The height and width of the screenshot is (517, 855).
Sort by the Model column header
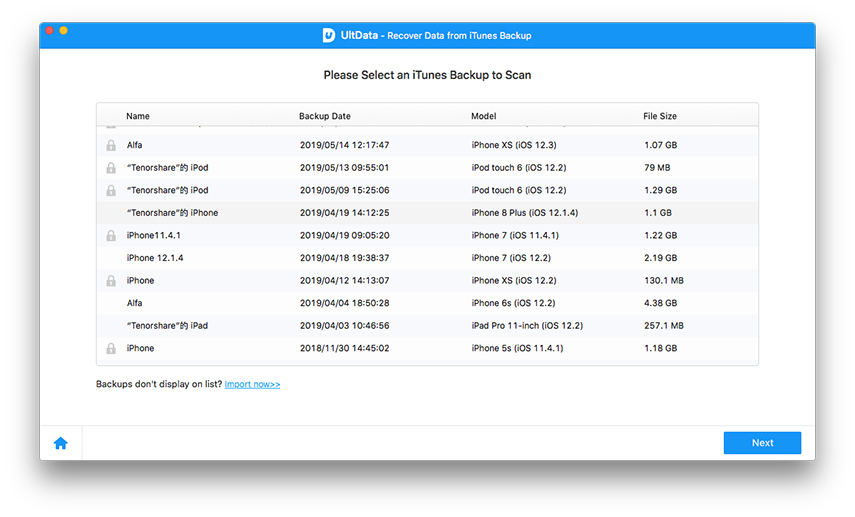pos(484,116)
